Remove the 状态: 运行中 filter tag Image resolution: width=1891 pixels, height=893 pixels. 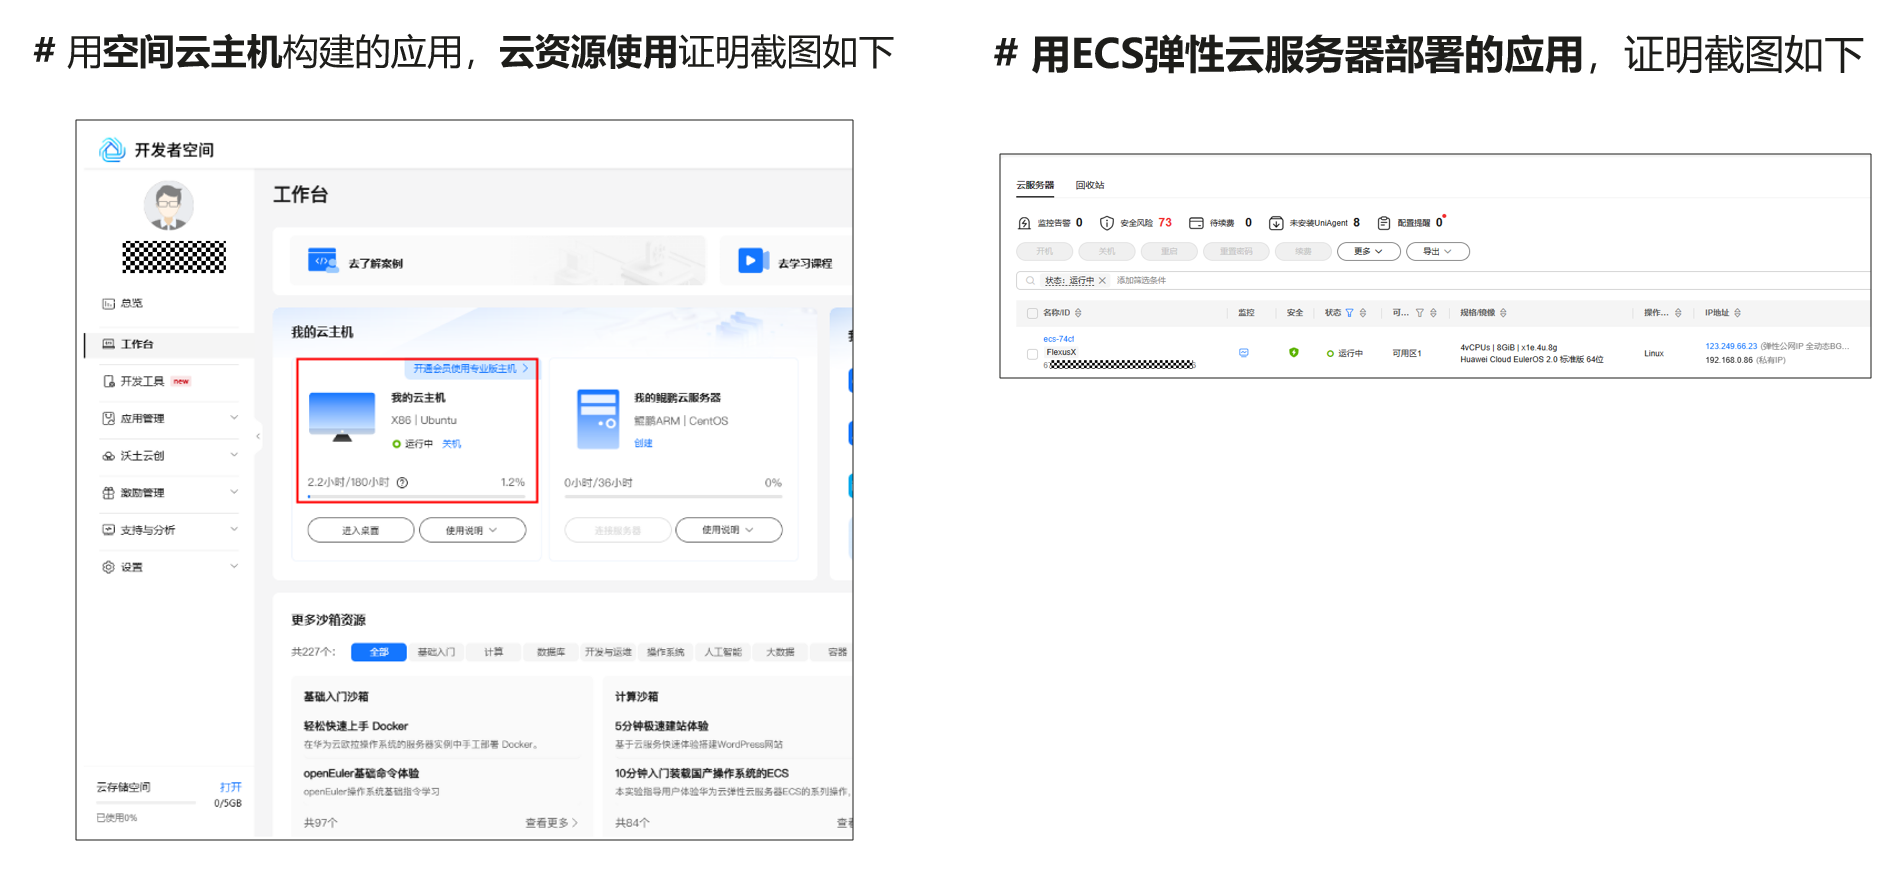1102,281
